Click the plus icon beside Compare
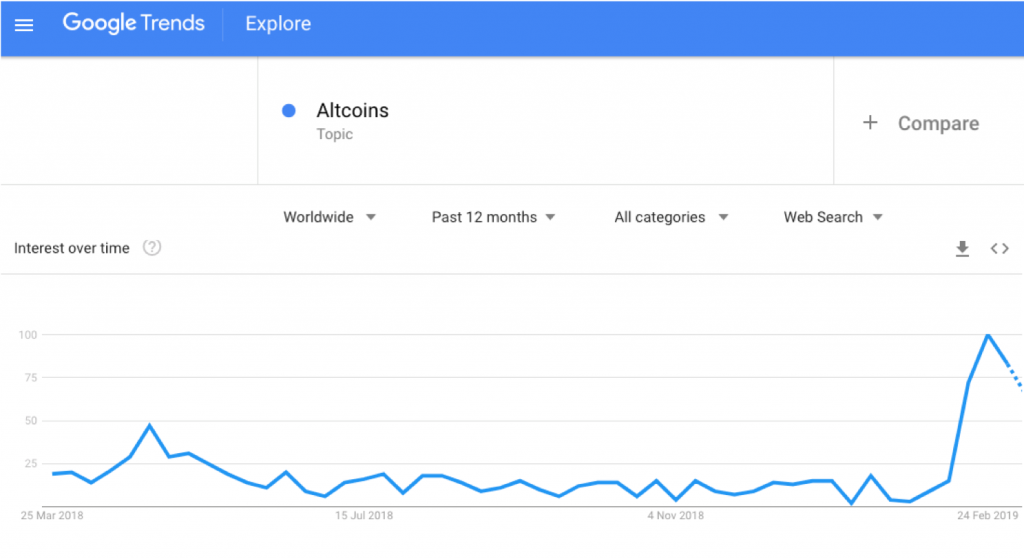 (x=870, y=122)
